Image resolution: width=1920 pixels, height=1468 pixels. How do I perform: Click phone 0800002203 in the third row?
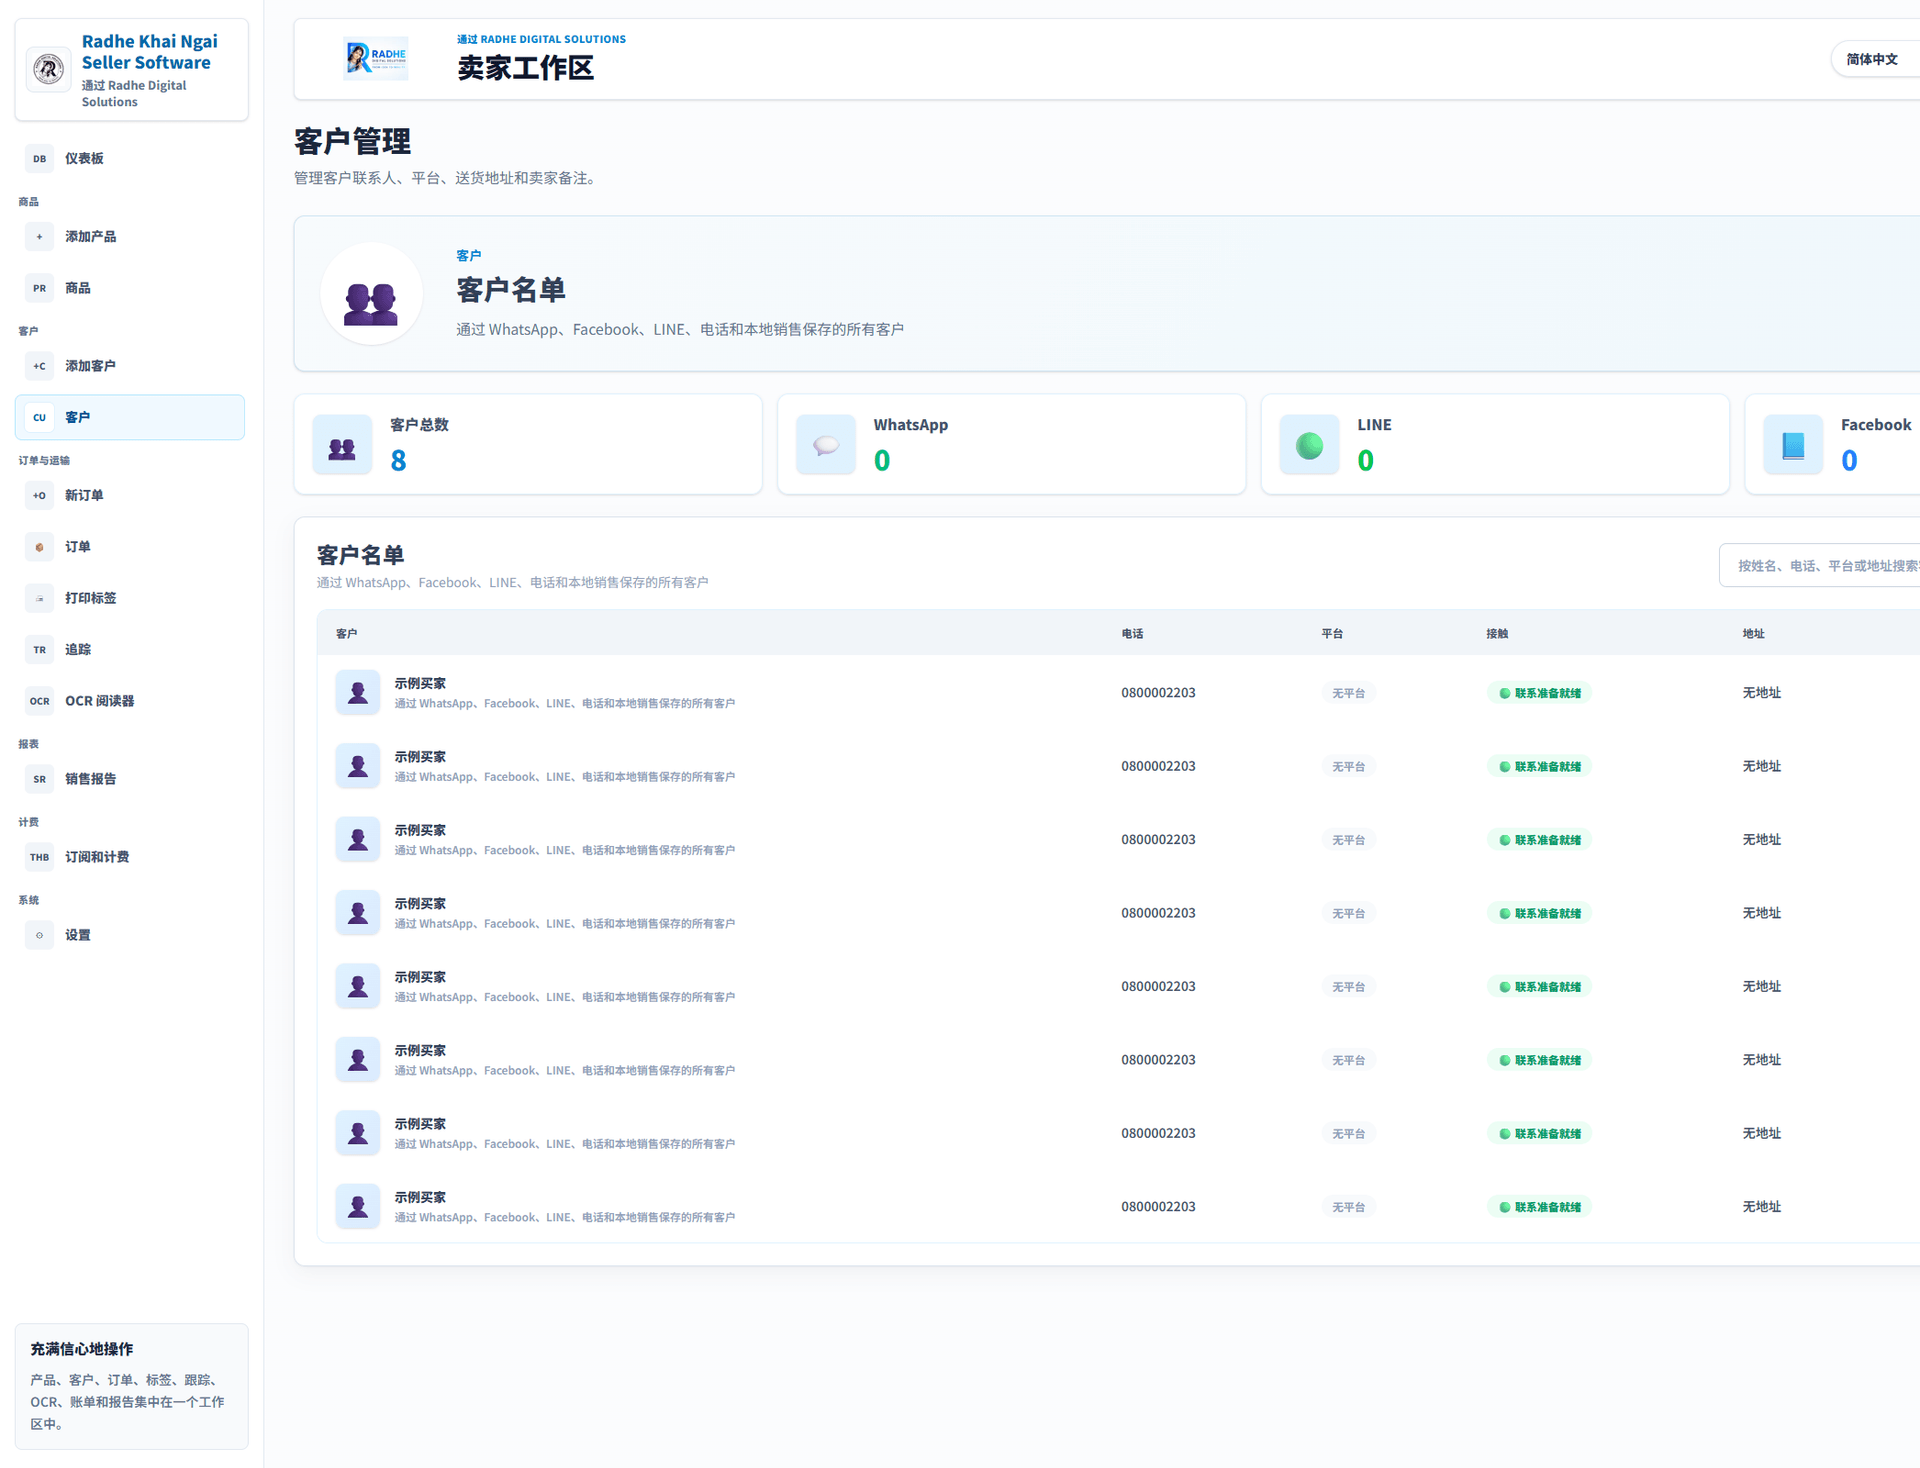[x=1158, y=840]
